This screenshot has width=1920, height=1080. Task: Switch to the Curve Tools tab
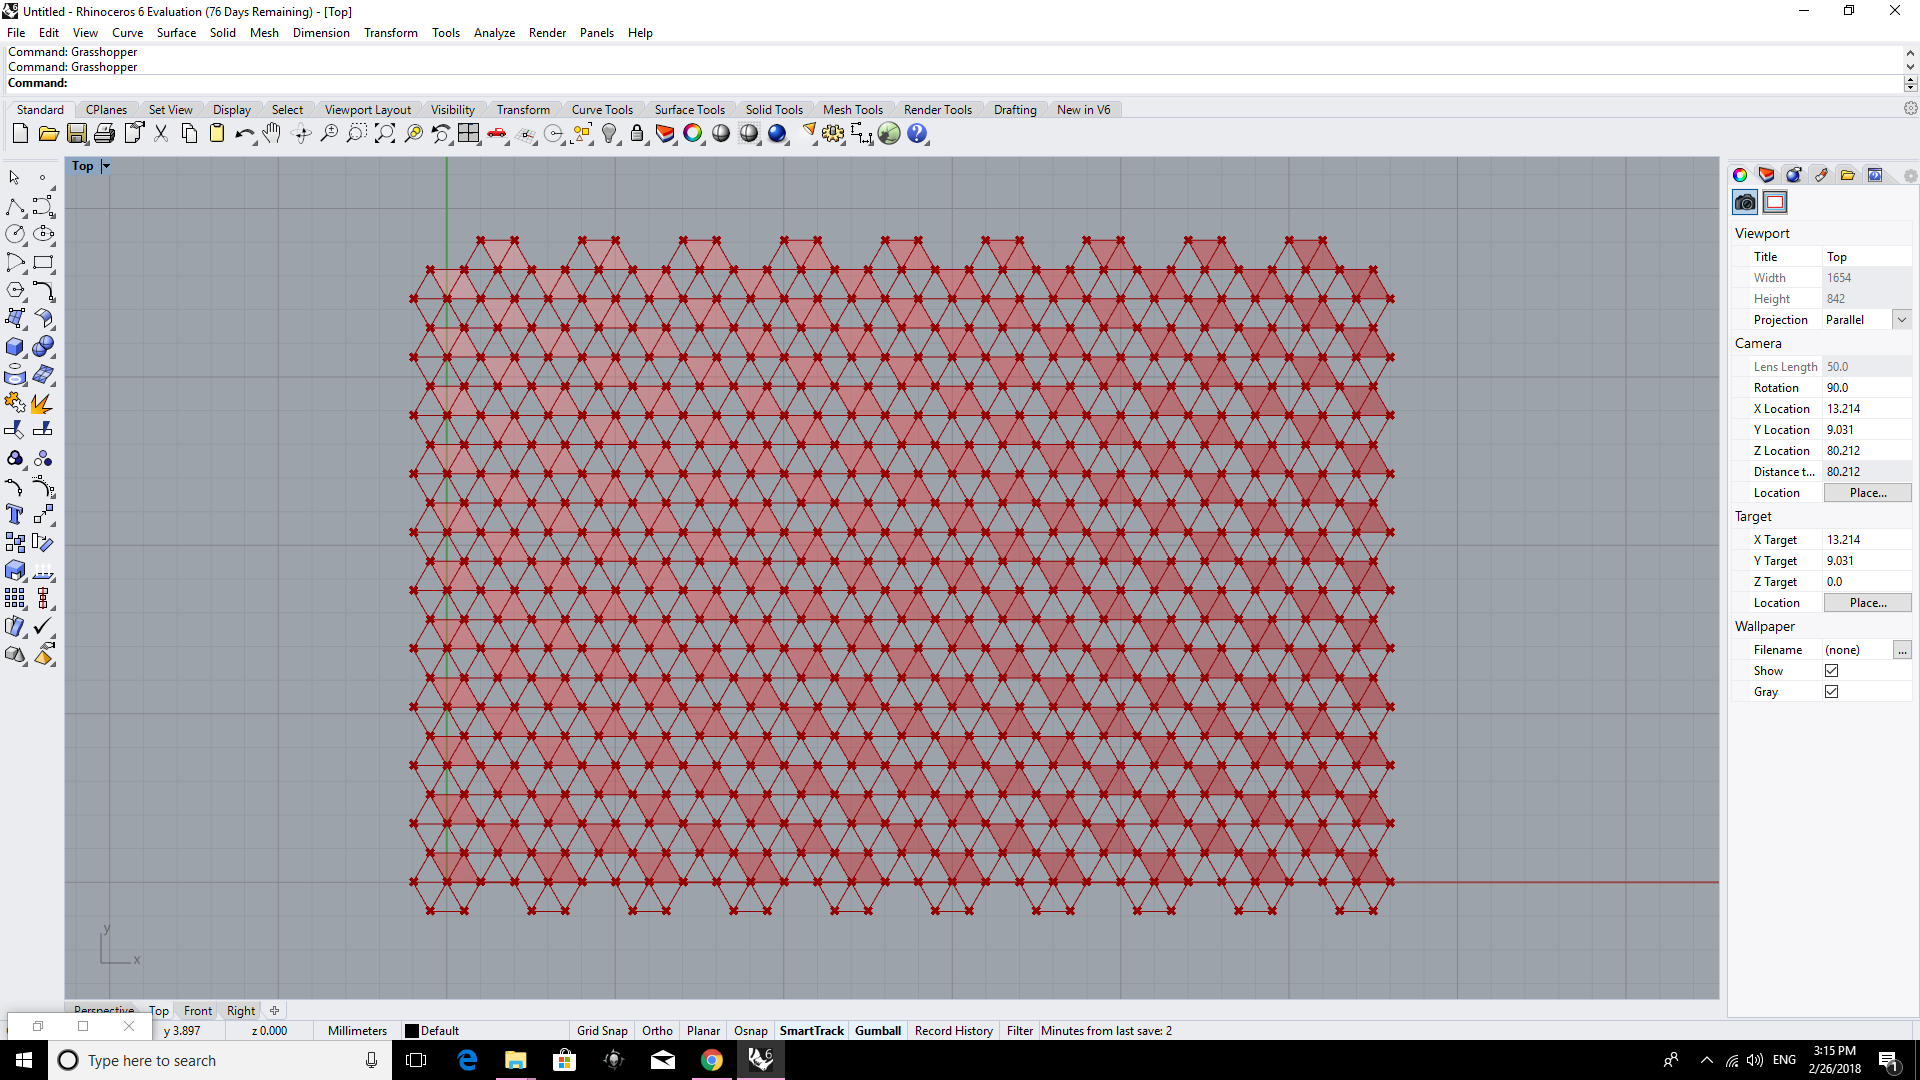coord(602,110)
